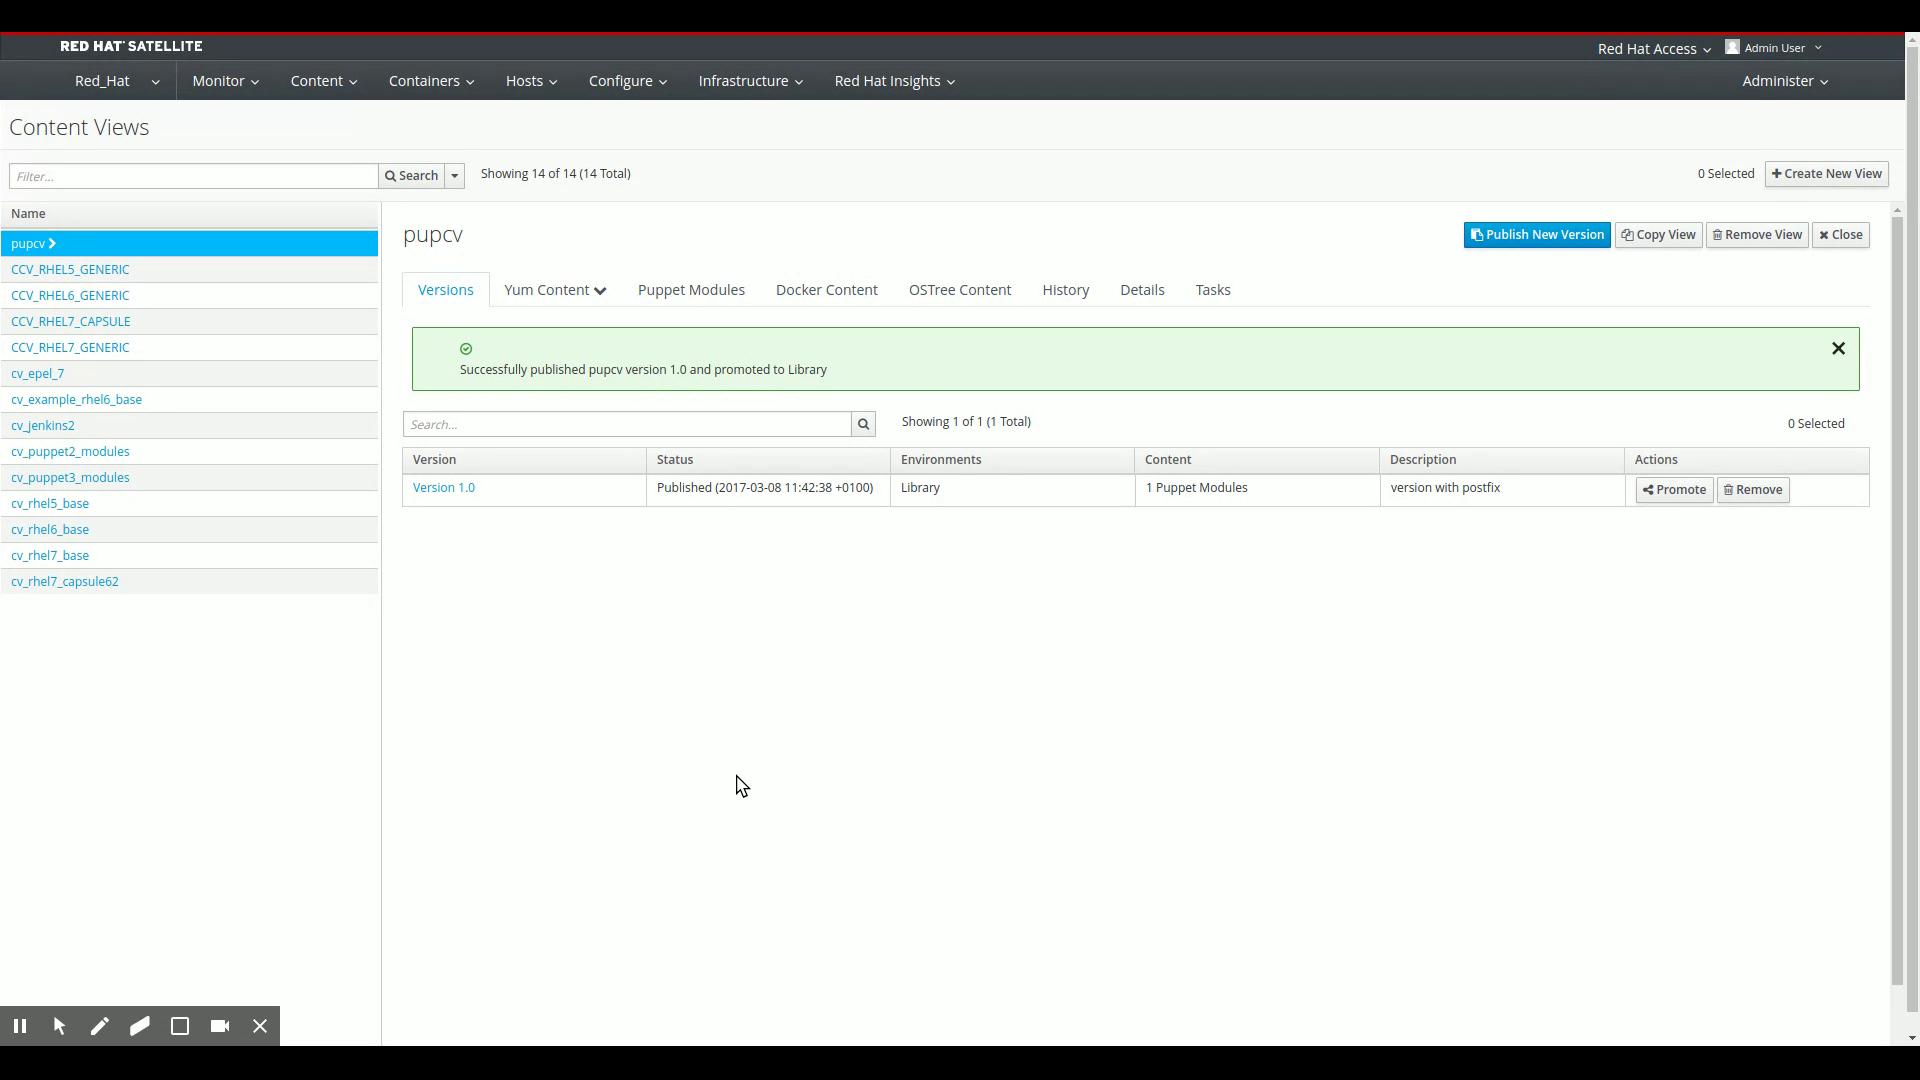Image resolution: width=1920 pixels, height=1080 pixels.
Task: Click Publish New Version button
Action: click(x=1537, y=235)
